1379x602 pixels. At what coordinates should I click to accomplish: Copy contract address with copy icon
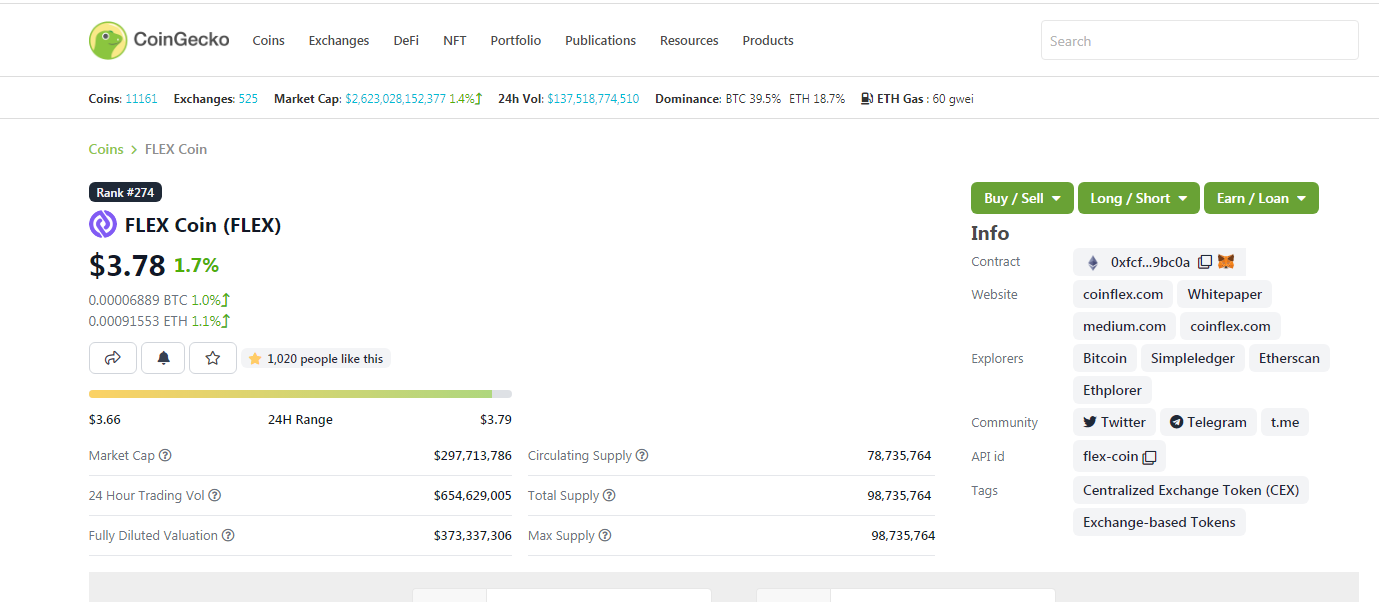tap(1205, 262)
